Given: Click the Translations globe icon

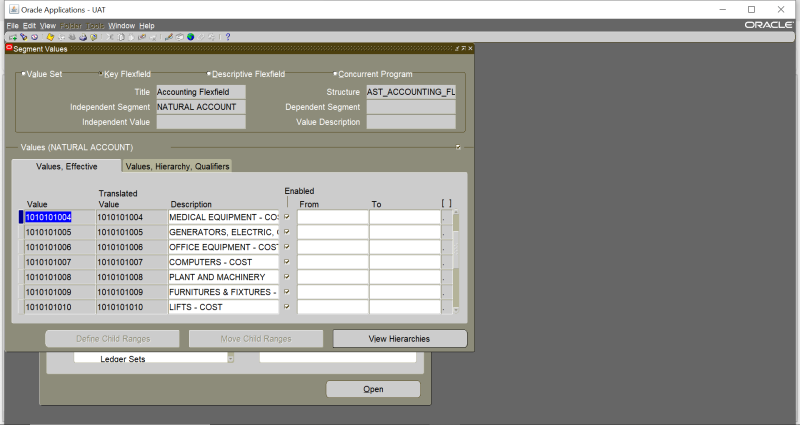Looking at the screenshot, I should tap(190, 37).
